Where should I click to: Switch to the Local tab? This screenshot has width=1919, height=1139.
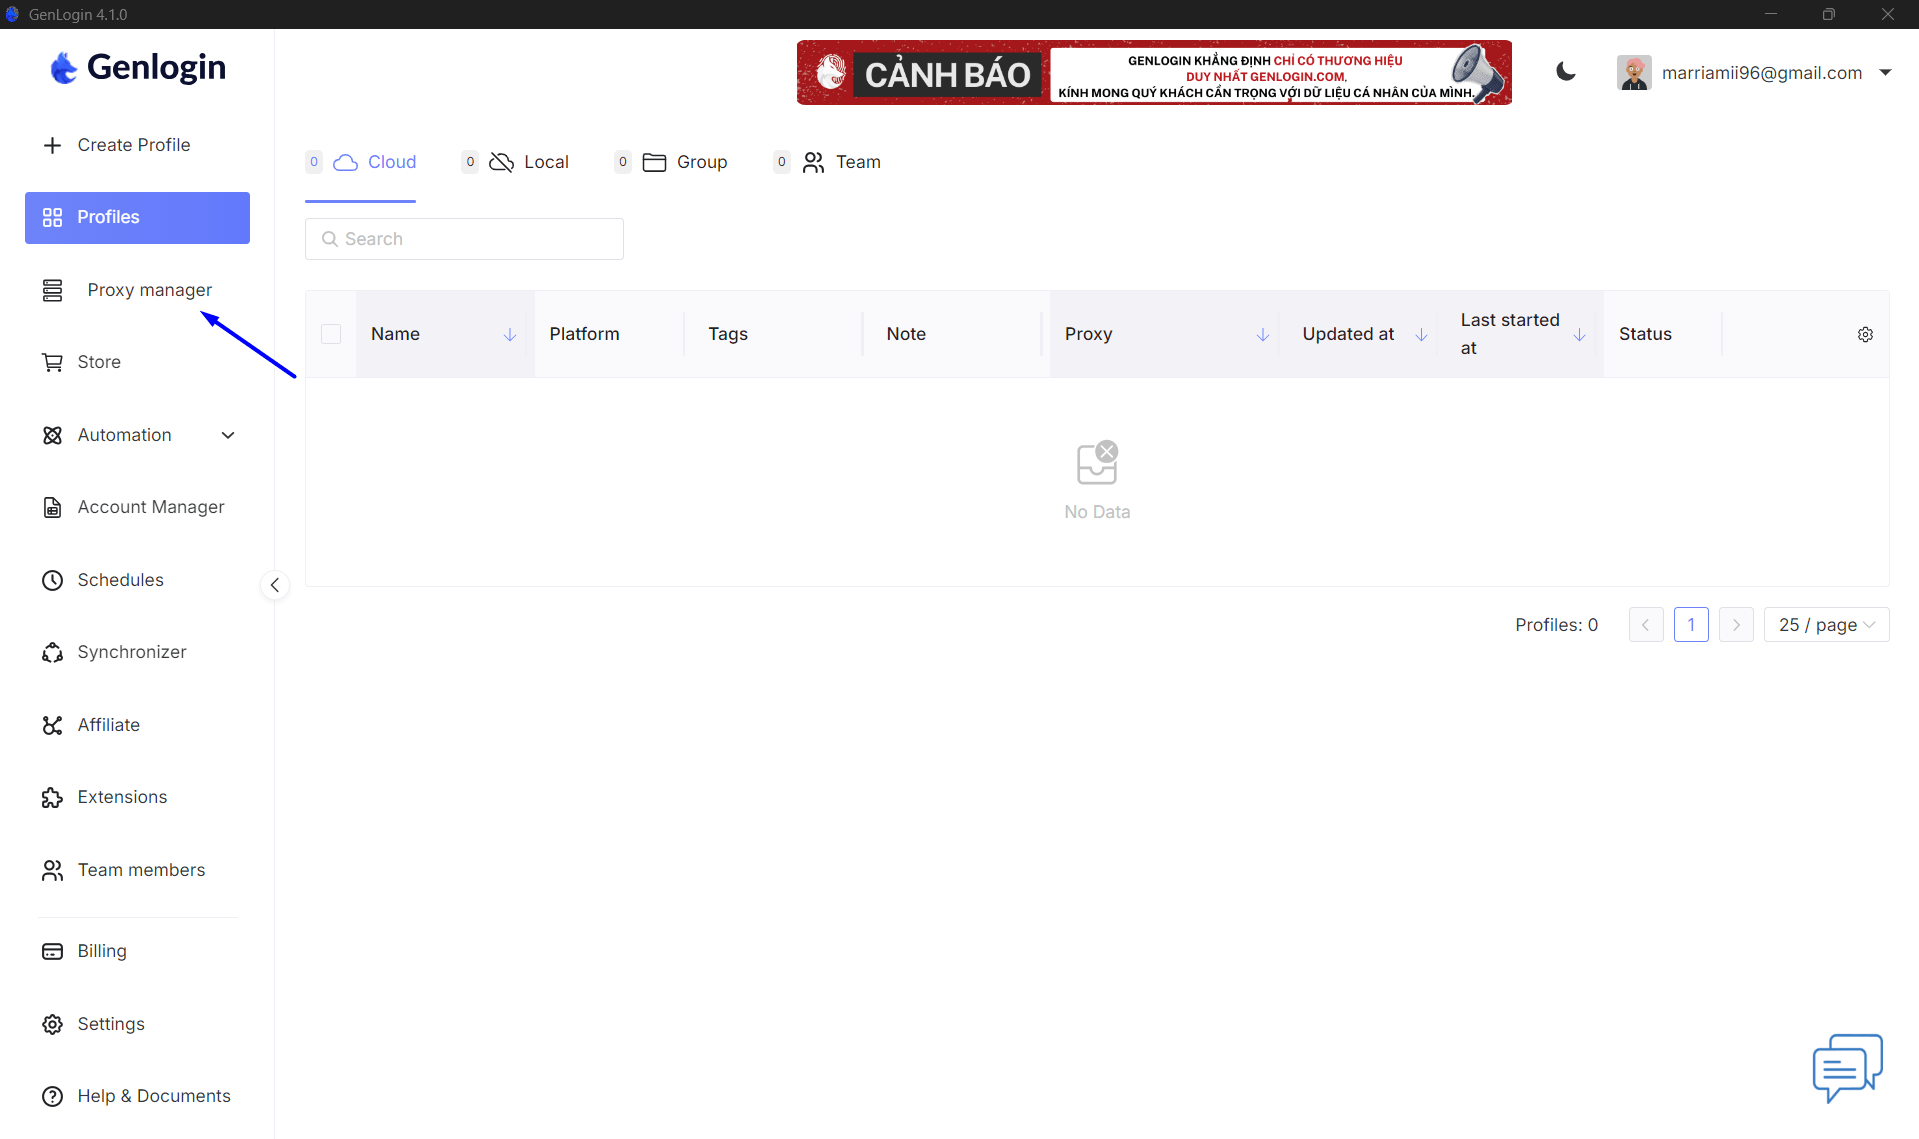tap(515, 162)
